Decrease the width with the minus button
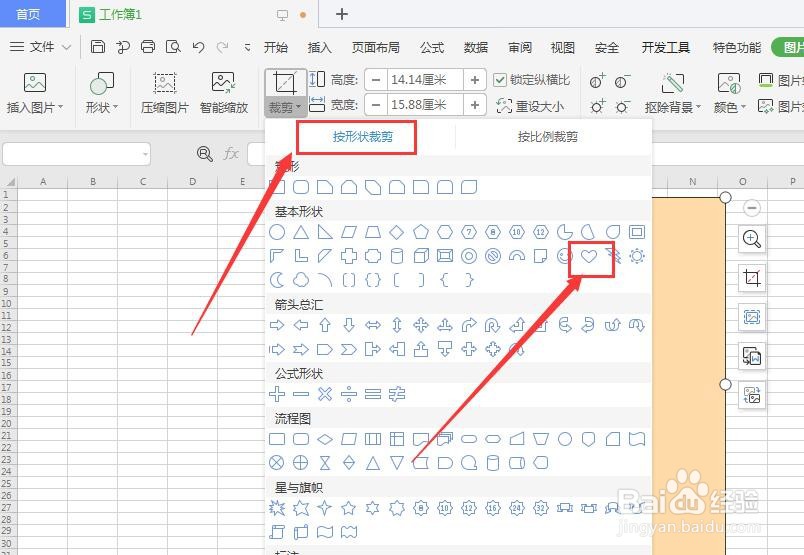This screenshot has height=555, width=804. click(376, 105)
